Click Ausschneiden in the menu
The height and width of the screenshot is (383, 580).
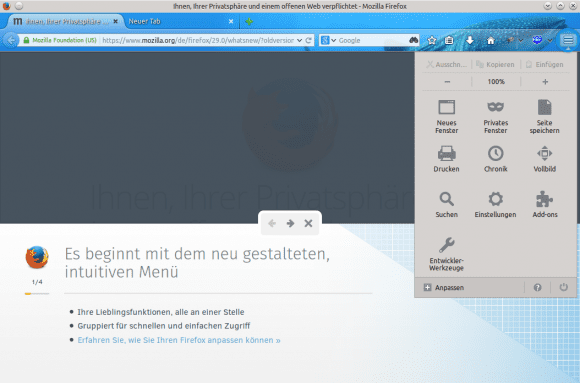click(x=446, y=64)
